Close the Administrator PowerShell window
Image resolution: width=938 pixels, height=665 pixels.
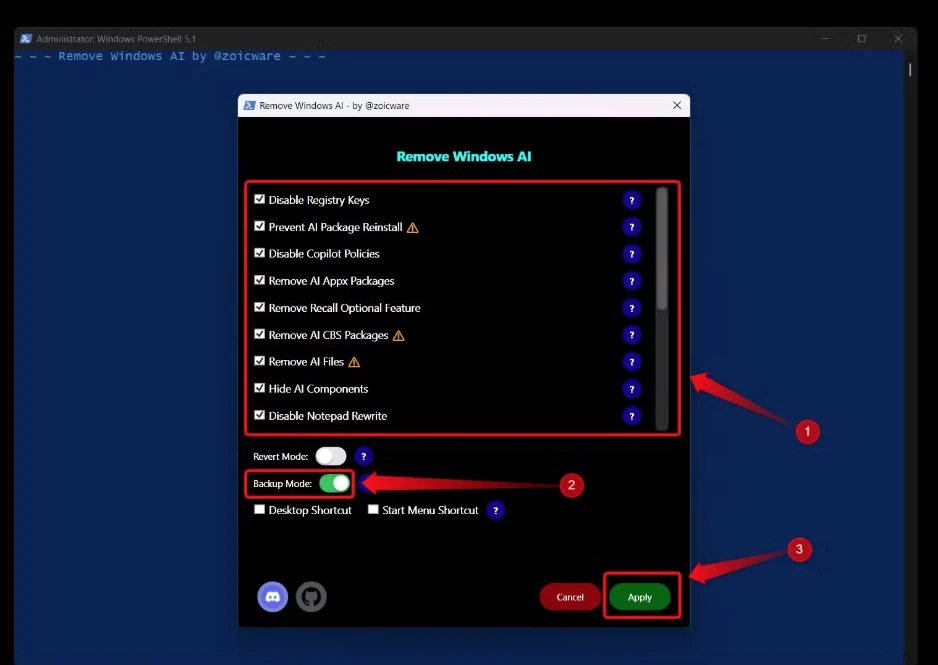coord(898,39)
